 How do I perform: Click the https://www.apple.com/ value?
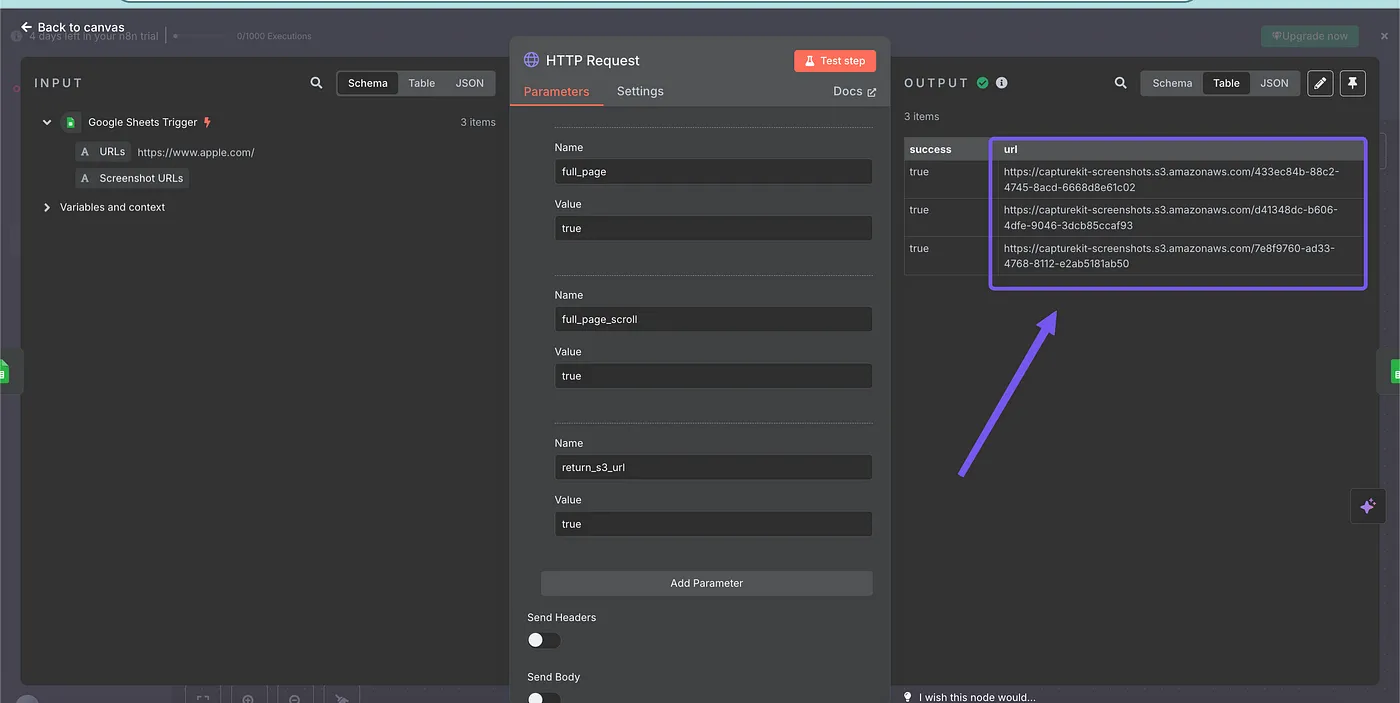click(x=196, y=152)
